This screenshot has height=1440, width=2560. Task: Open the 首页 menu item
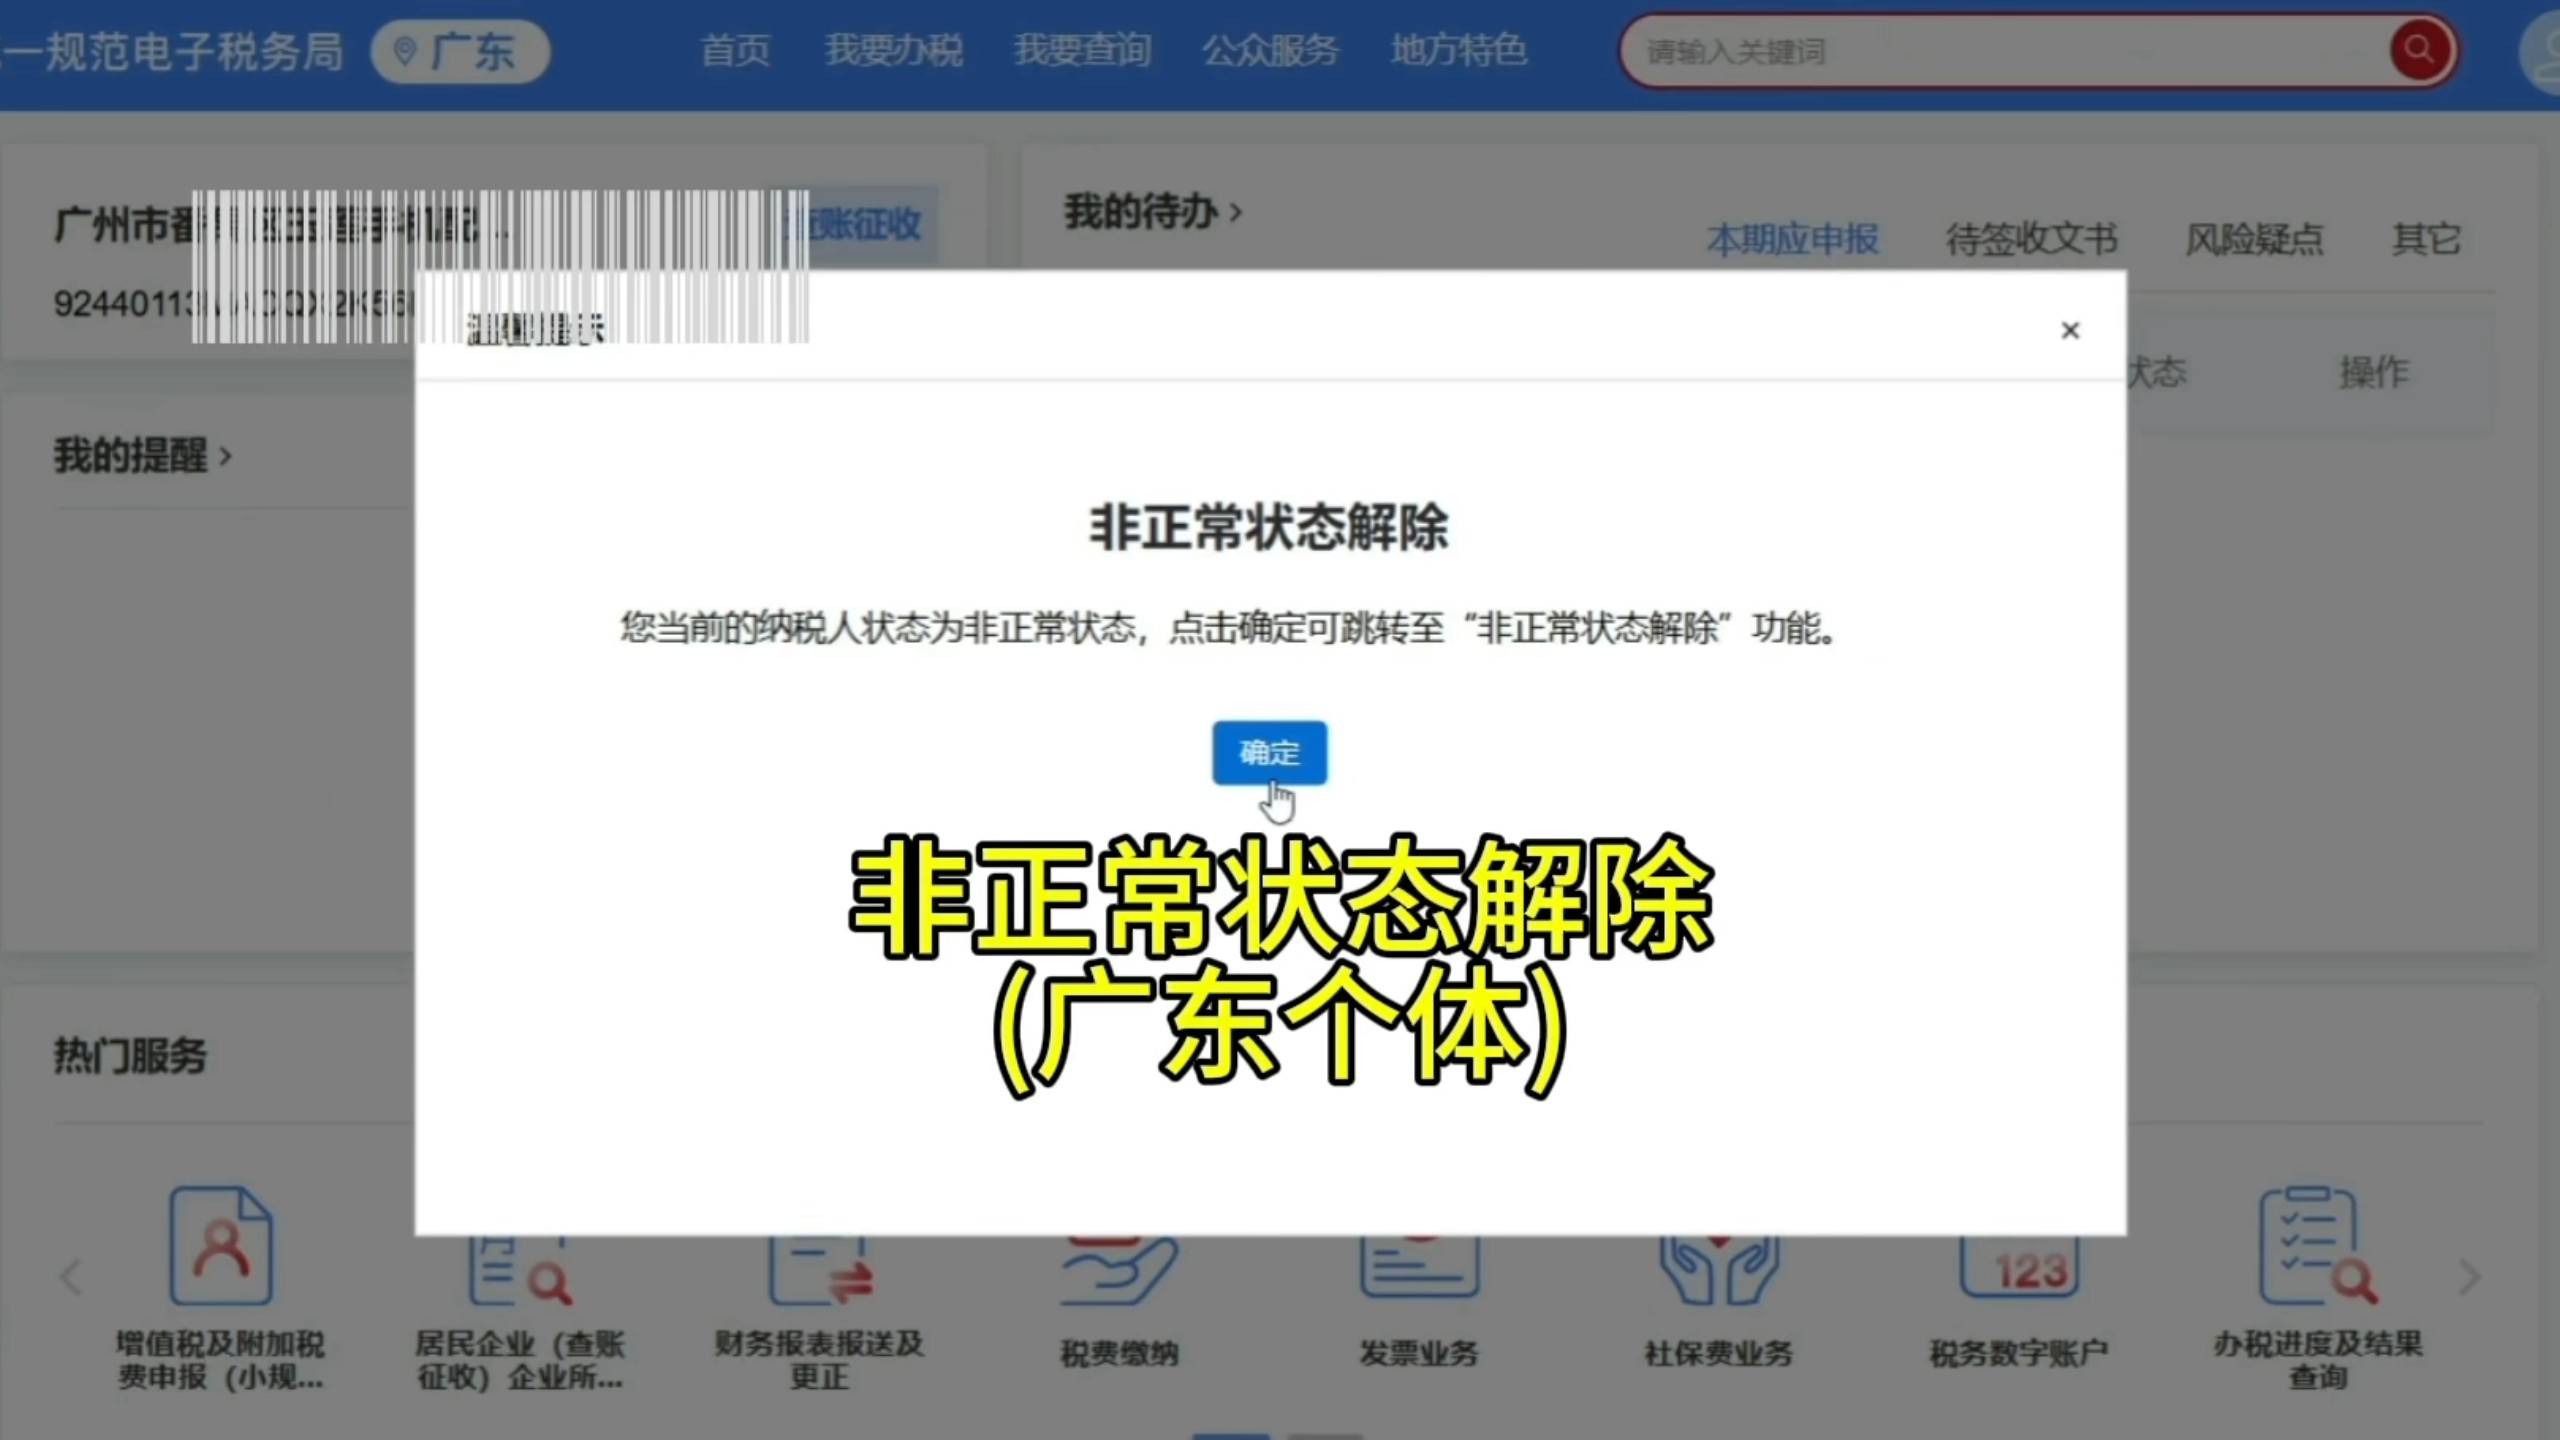coord(735,50)
